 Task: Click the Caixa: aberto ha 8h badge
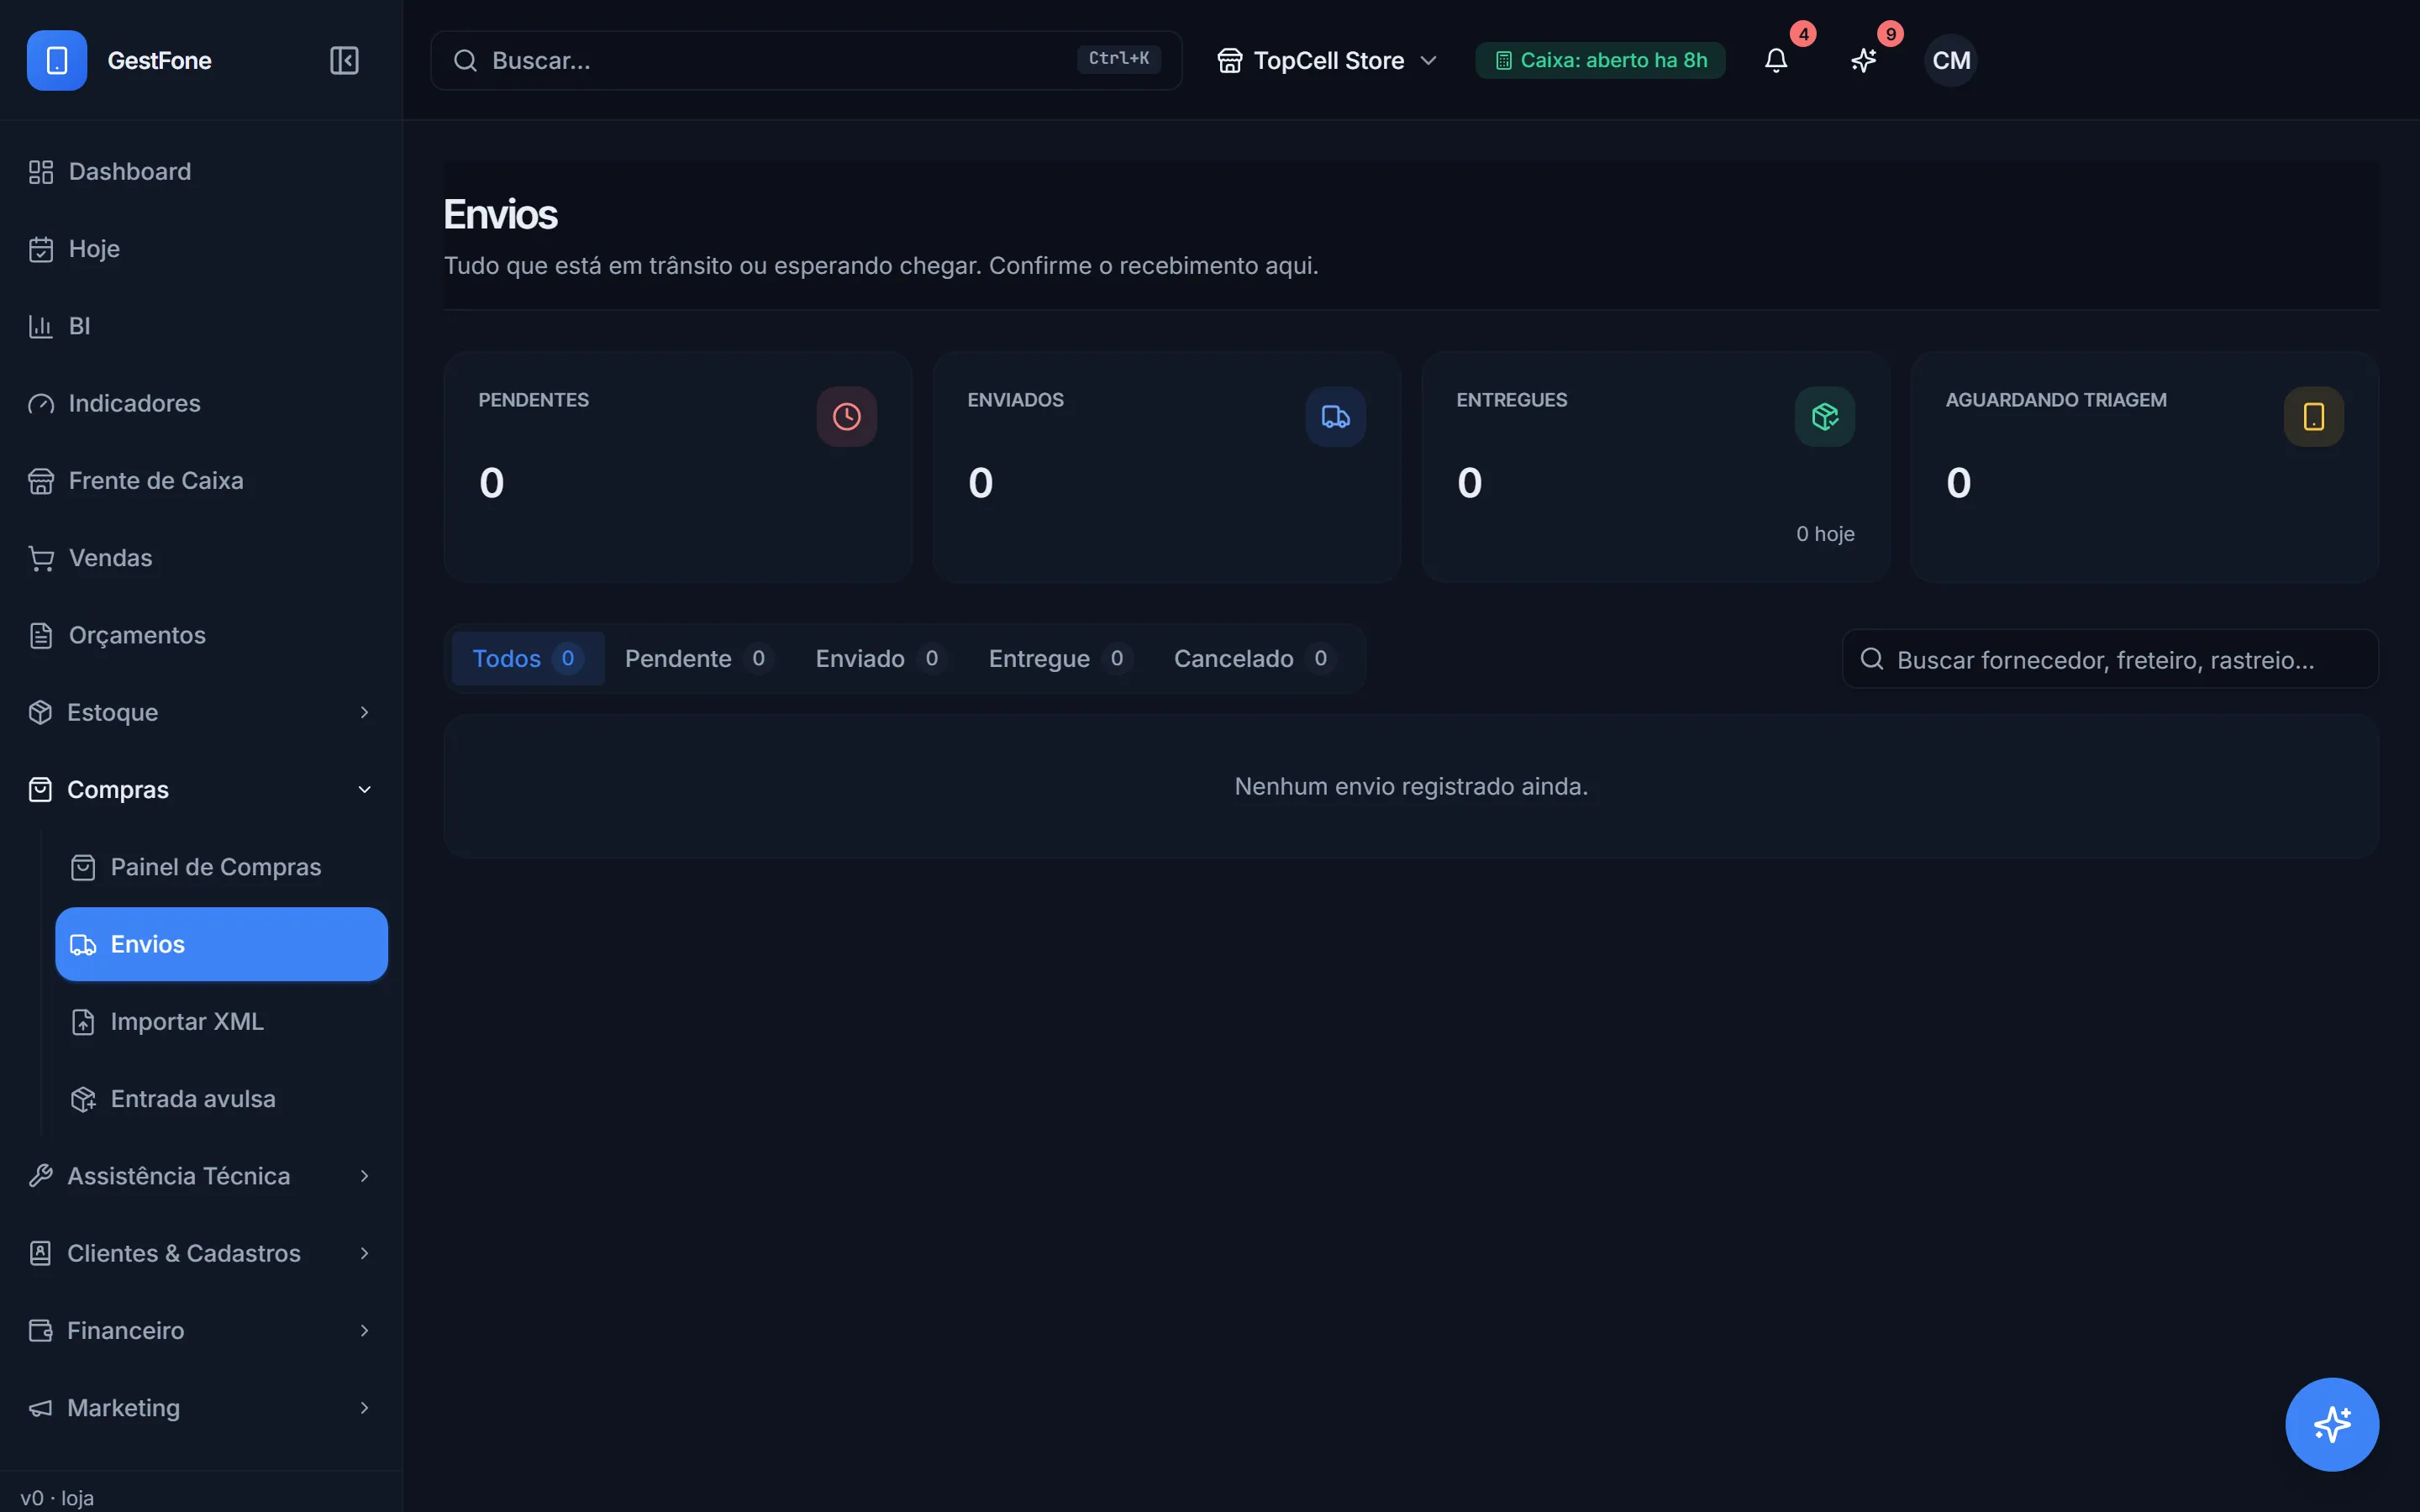coord(1600,60)
